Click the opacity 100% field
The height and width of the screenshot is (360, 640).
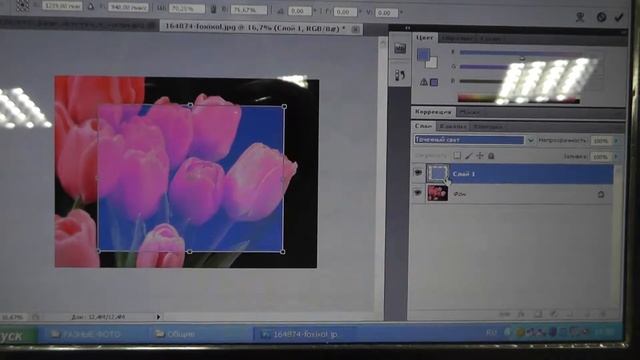click(x=600, y=140)
